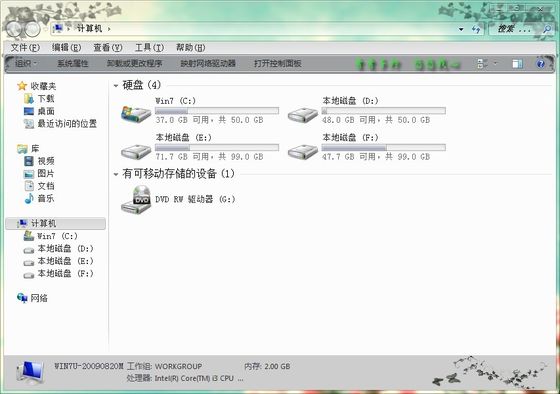The height and width of the screenshot is (394, 560).
Task: Click the 网络 network icon
Action: point(22,298)
